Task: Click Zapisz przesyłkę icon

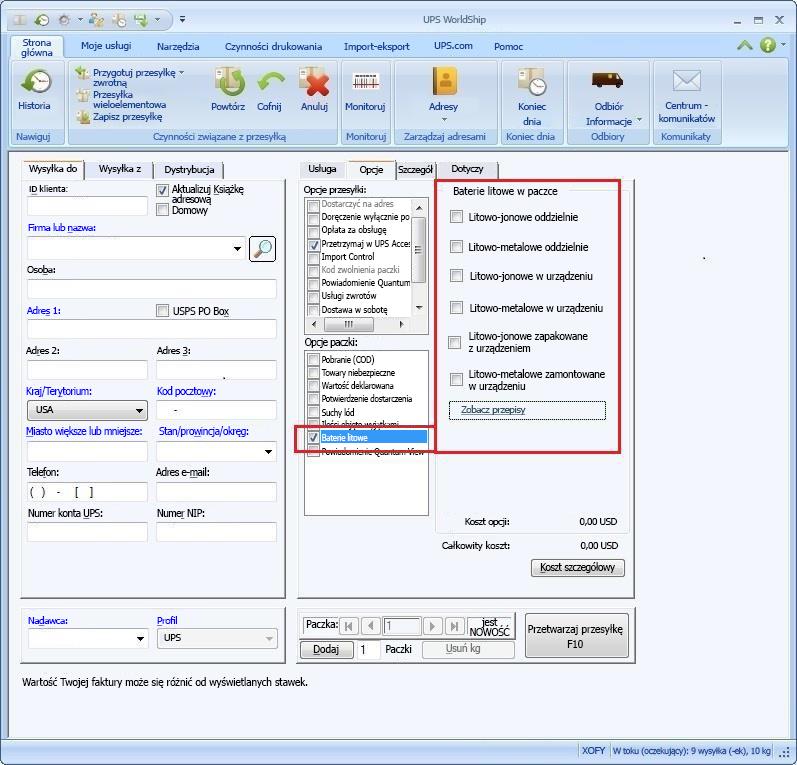Action: (x=83, y=117)
